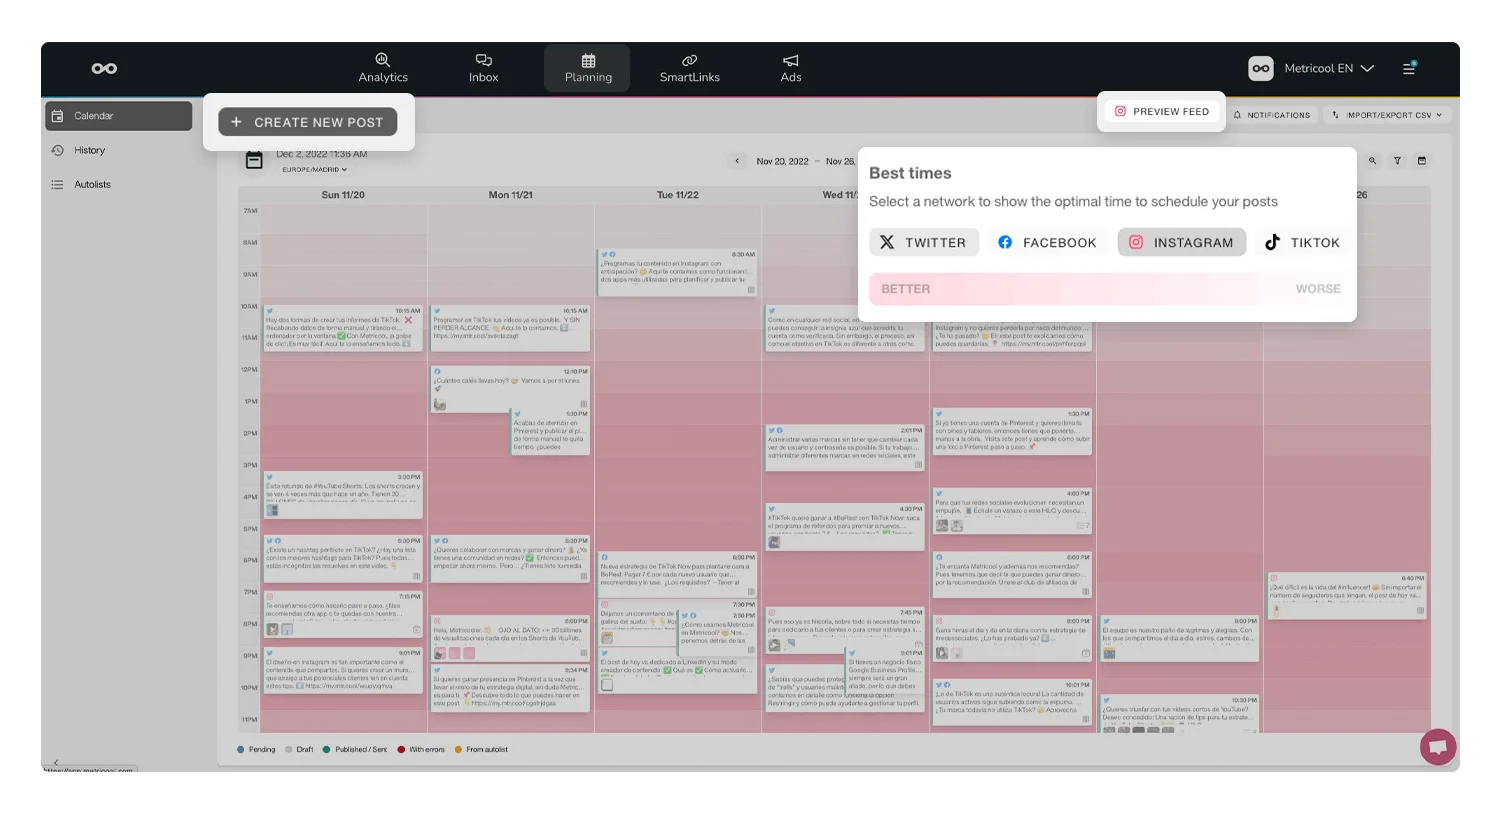
Task: Click Create New Post button
Action: 308,122
